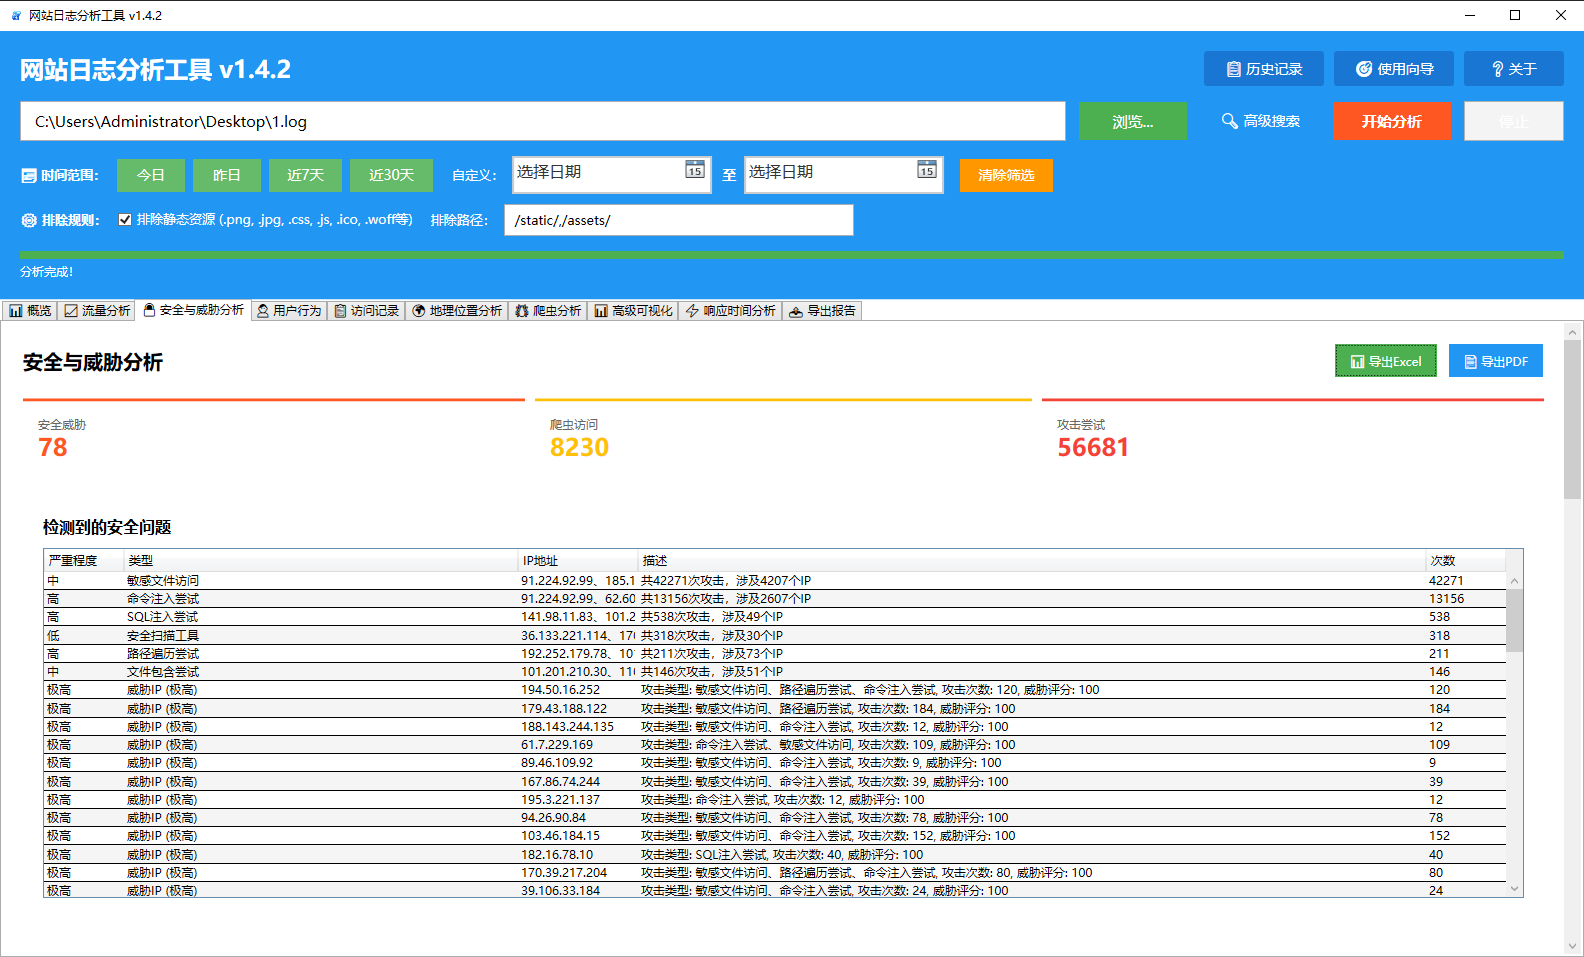1584x957 pixels.
Task: Open the 历史记录 history button
Action: [x=1263, y=69]
